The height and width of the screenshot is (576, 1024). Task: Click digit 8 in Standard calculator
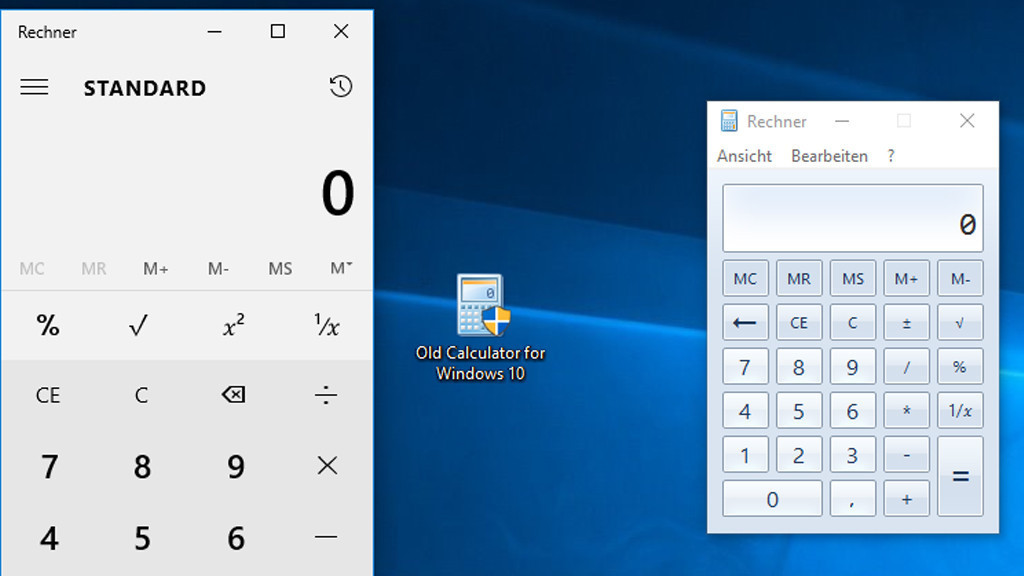(142, 466)
